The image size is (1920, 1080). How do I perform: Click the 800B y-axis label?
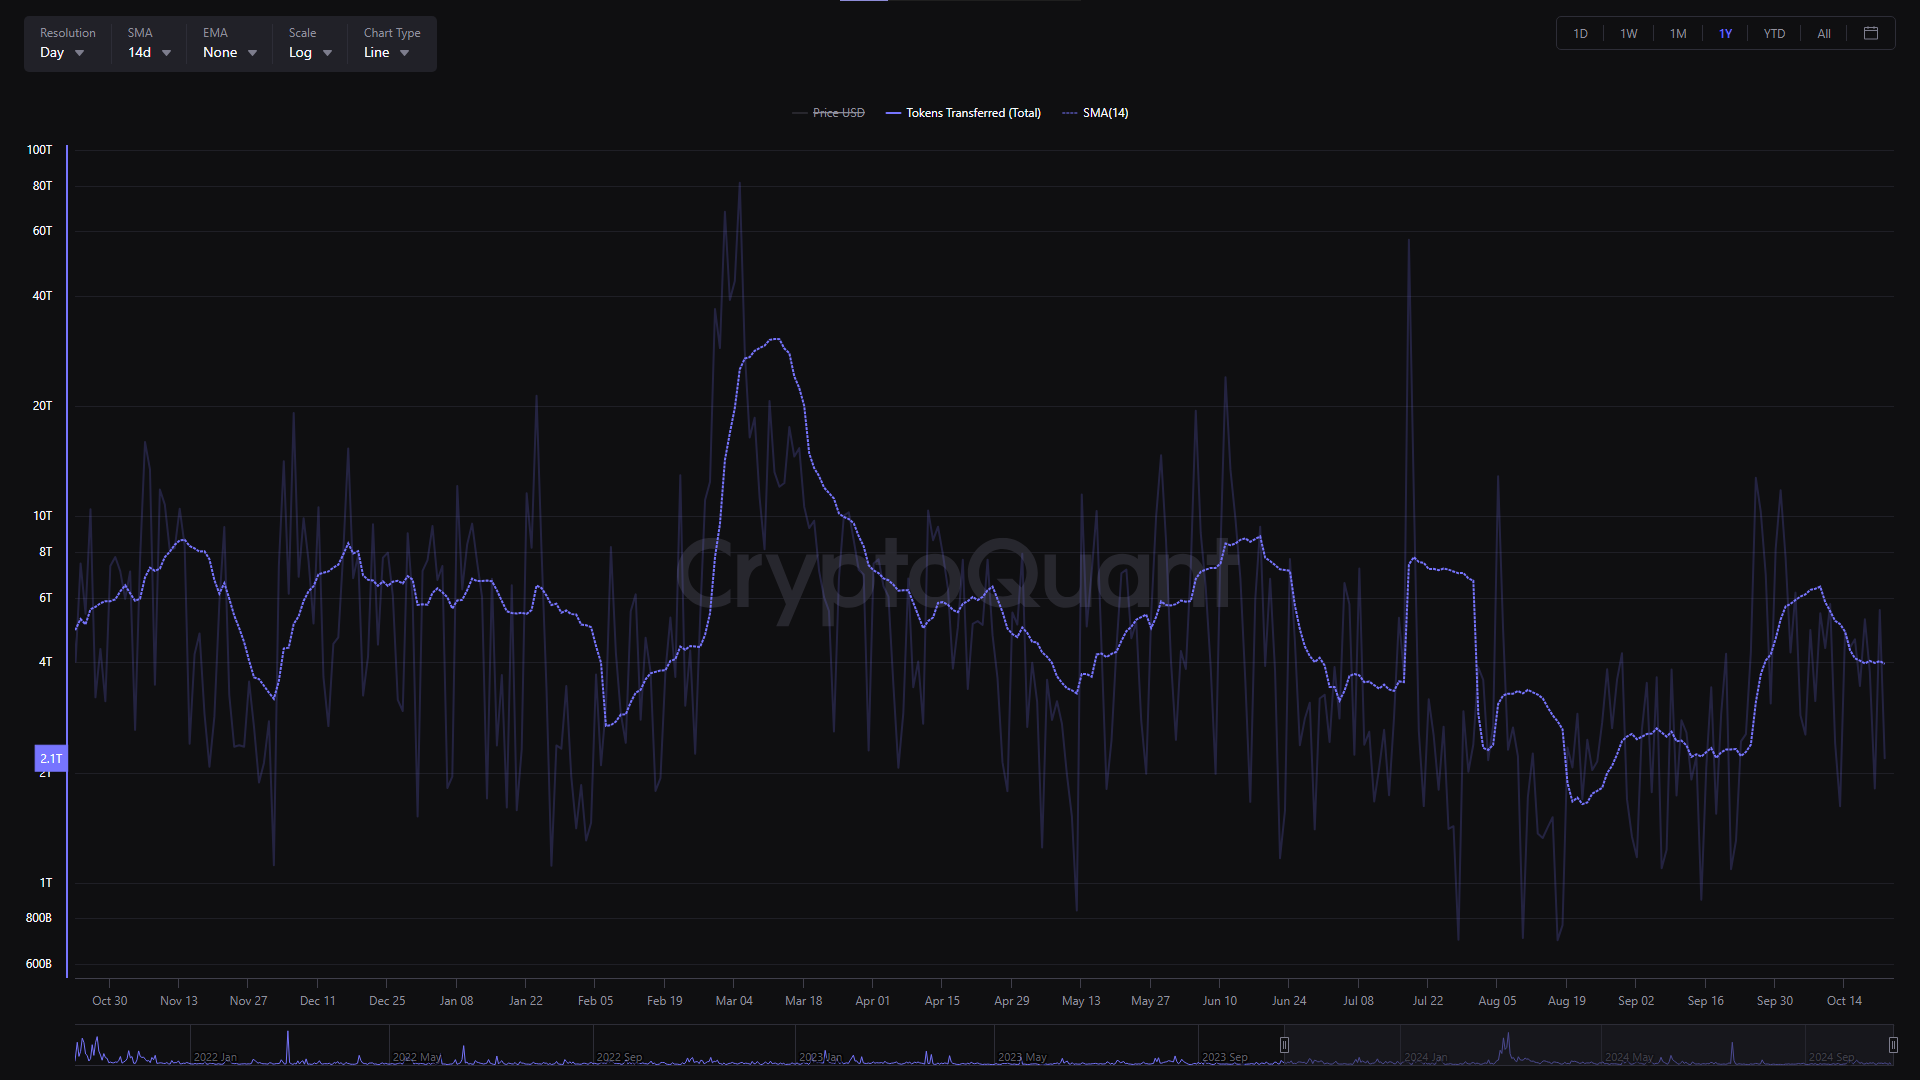tap(38, 918)
